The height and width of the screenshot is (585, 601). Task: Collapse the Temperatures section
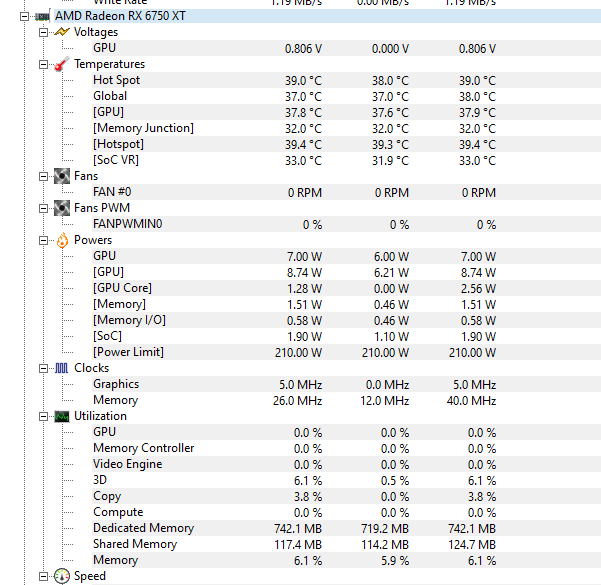(43, 64)
